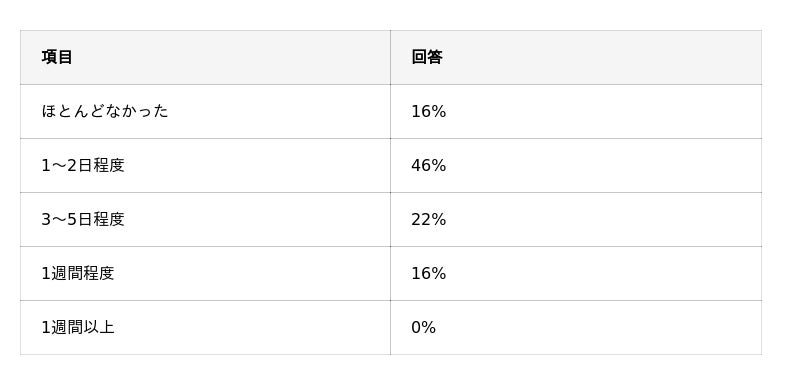
Task: Click the 16% value beside 1週間程度
Action: [x=429, y=273]
